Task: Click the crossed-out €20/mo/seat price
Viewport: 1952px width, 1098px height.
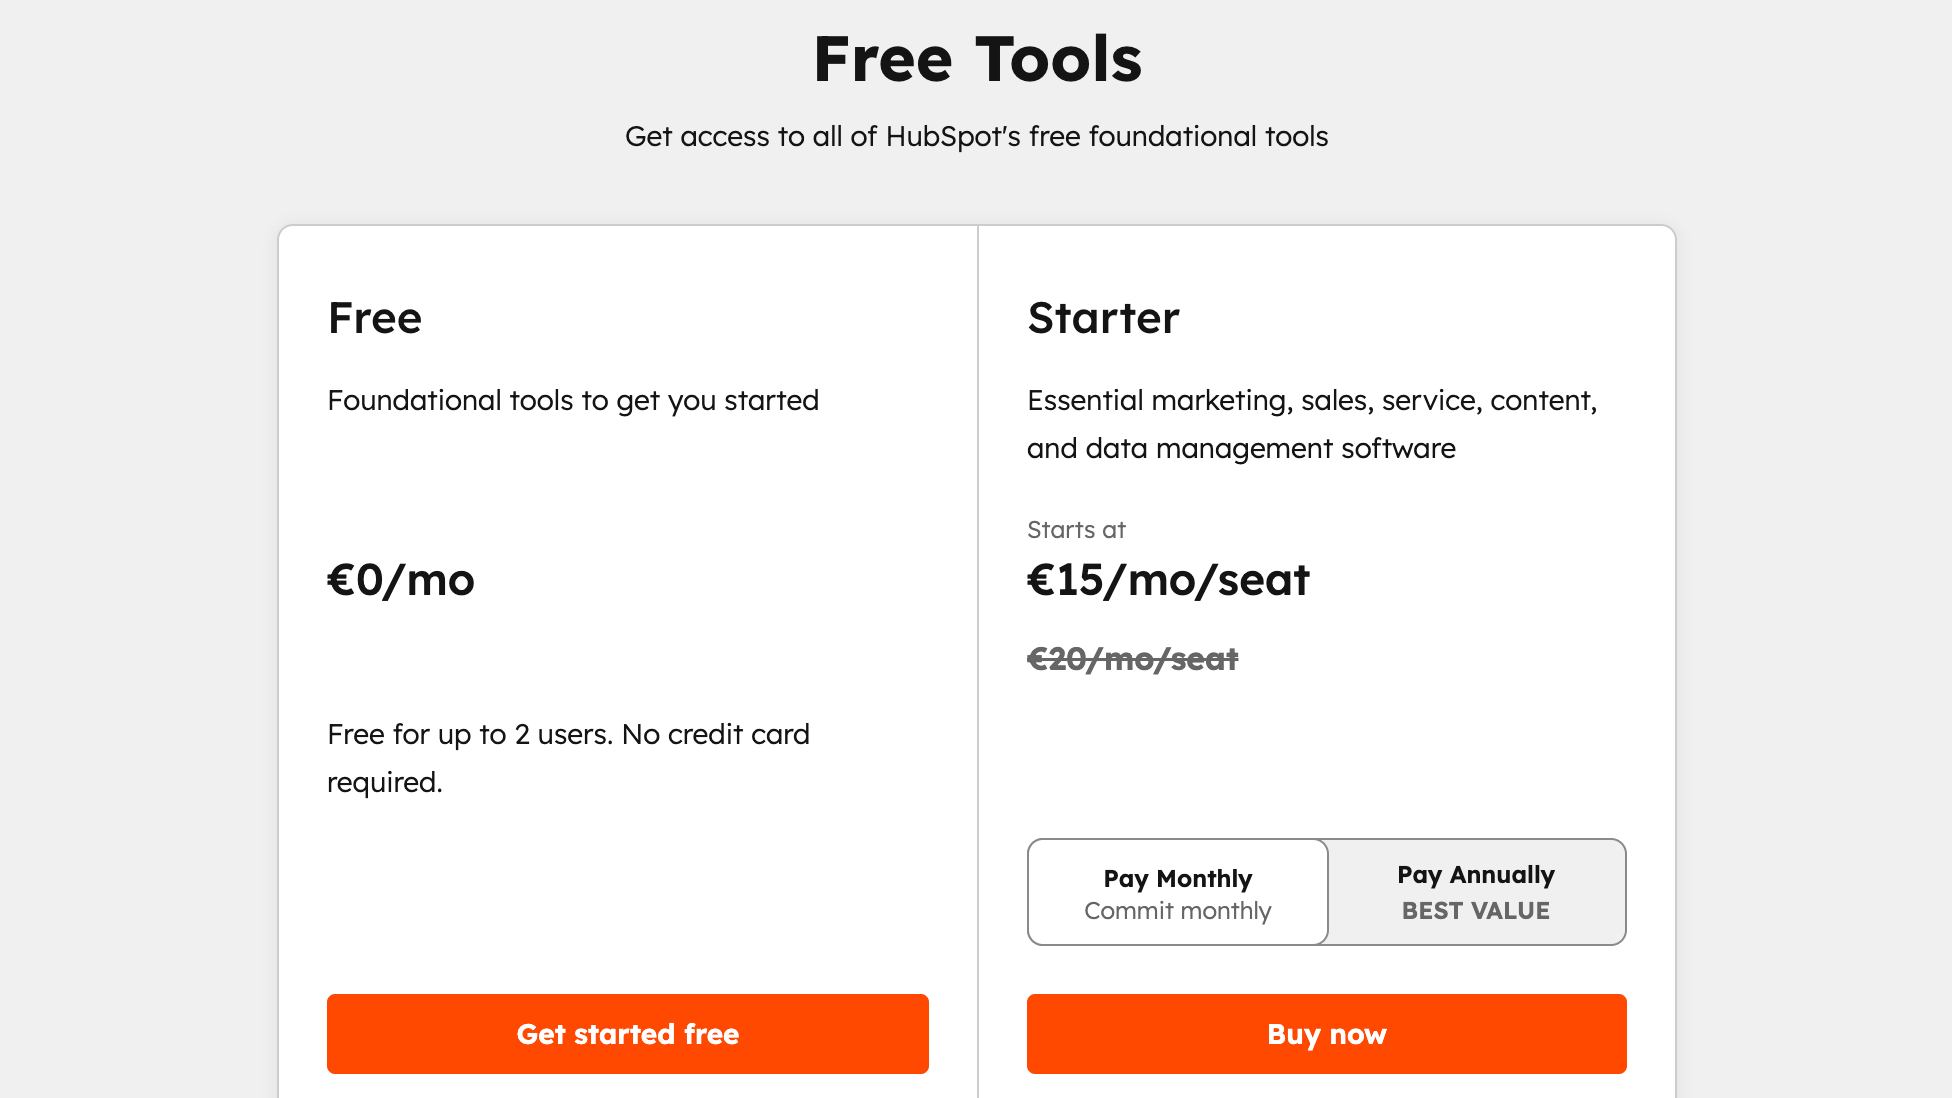Action: [x=1132, y=659]
